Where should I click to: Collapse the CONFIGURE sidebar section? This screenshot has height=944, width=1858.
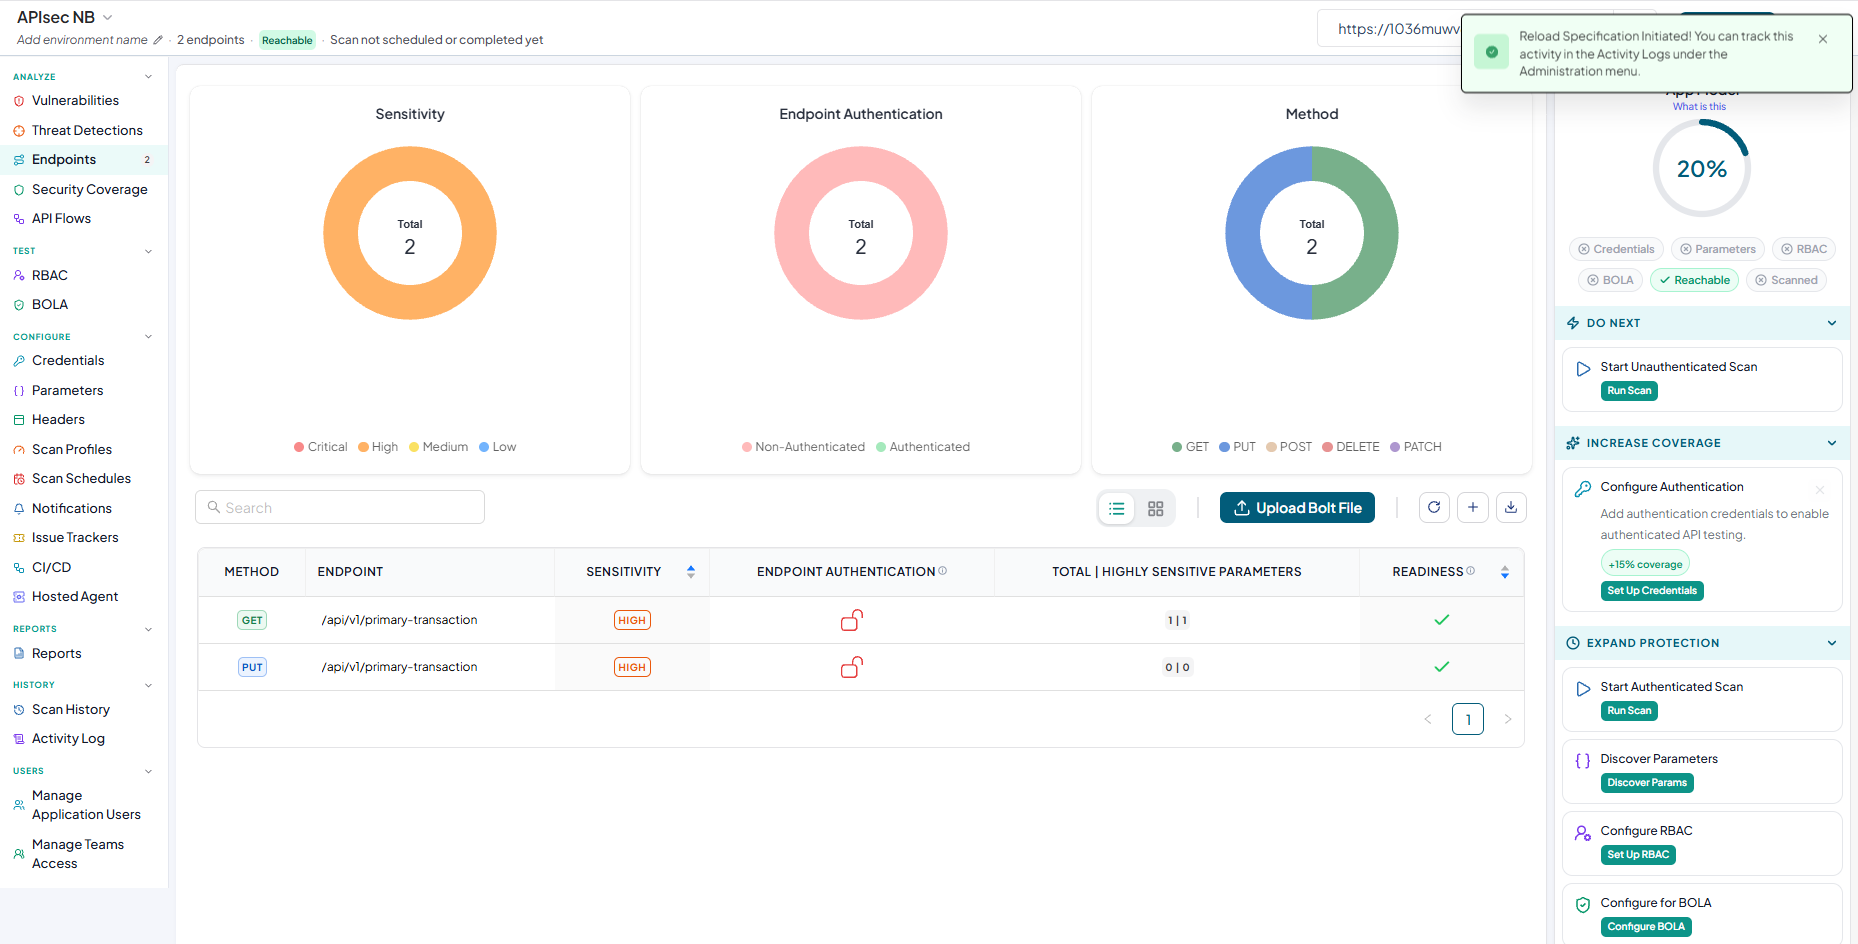[x=148, y=337]
